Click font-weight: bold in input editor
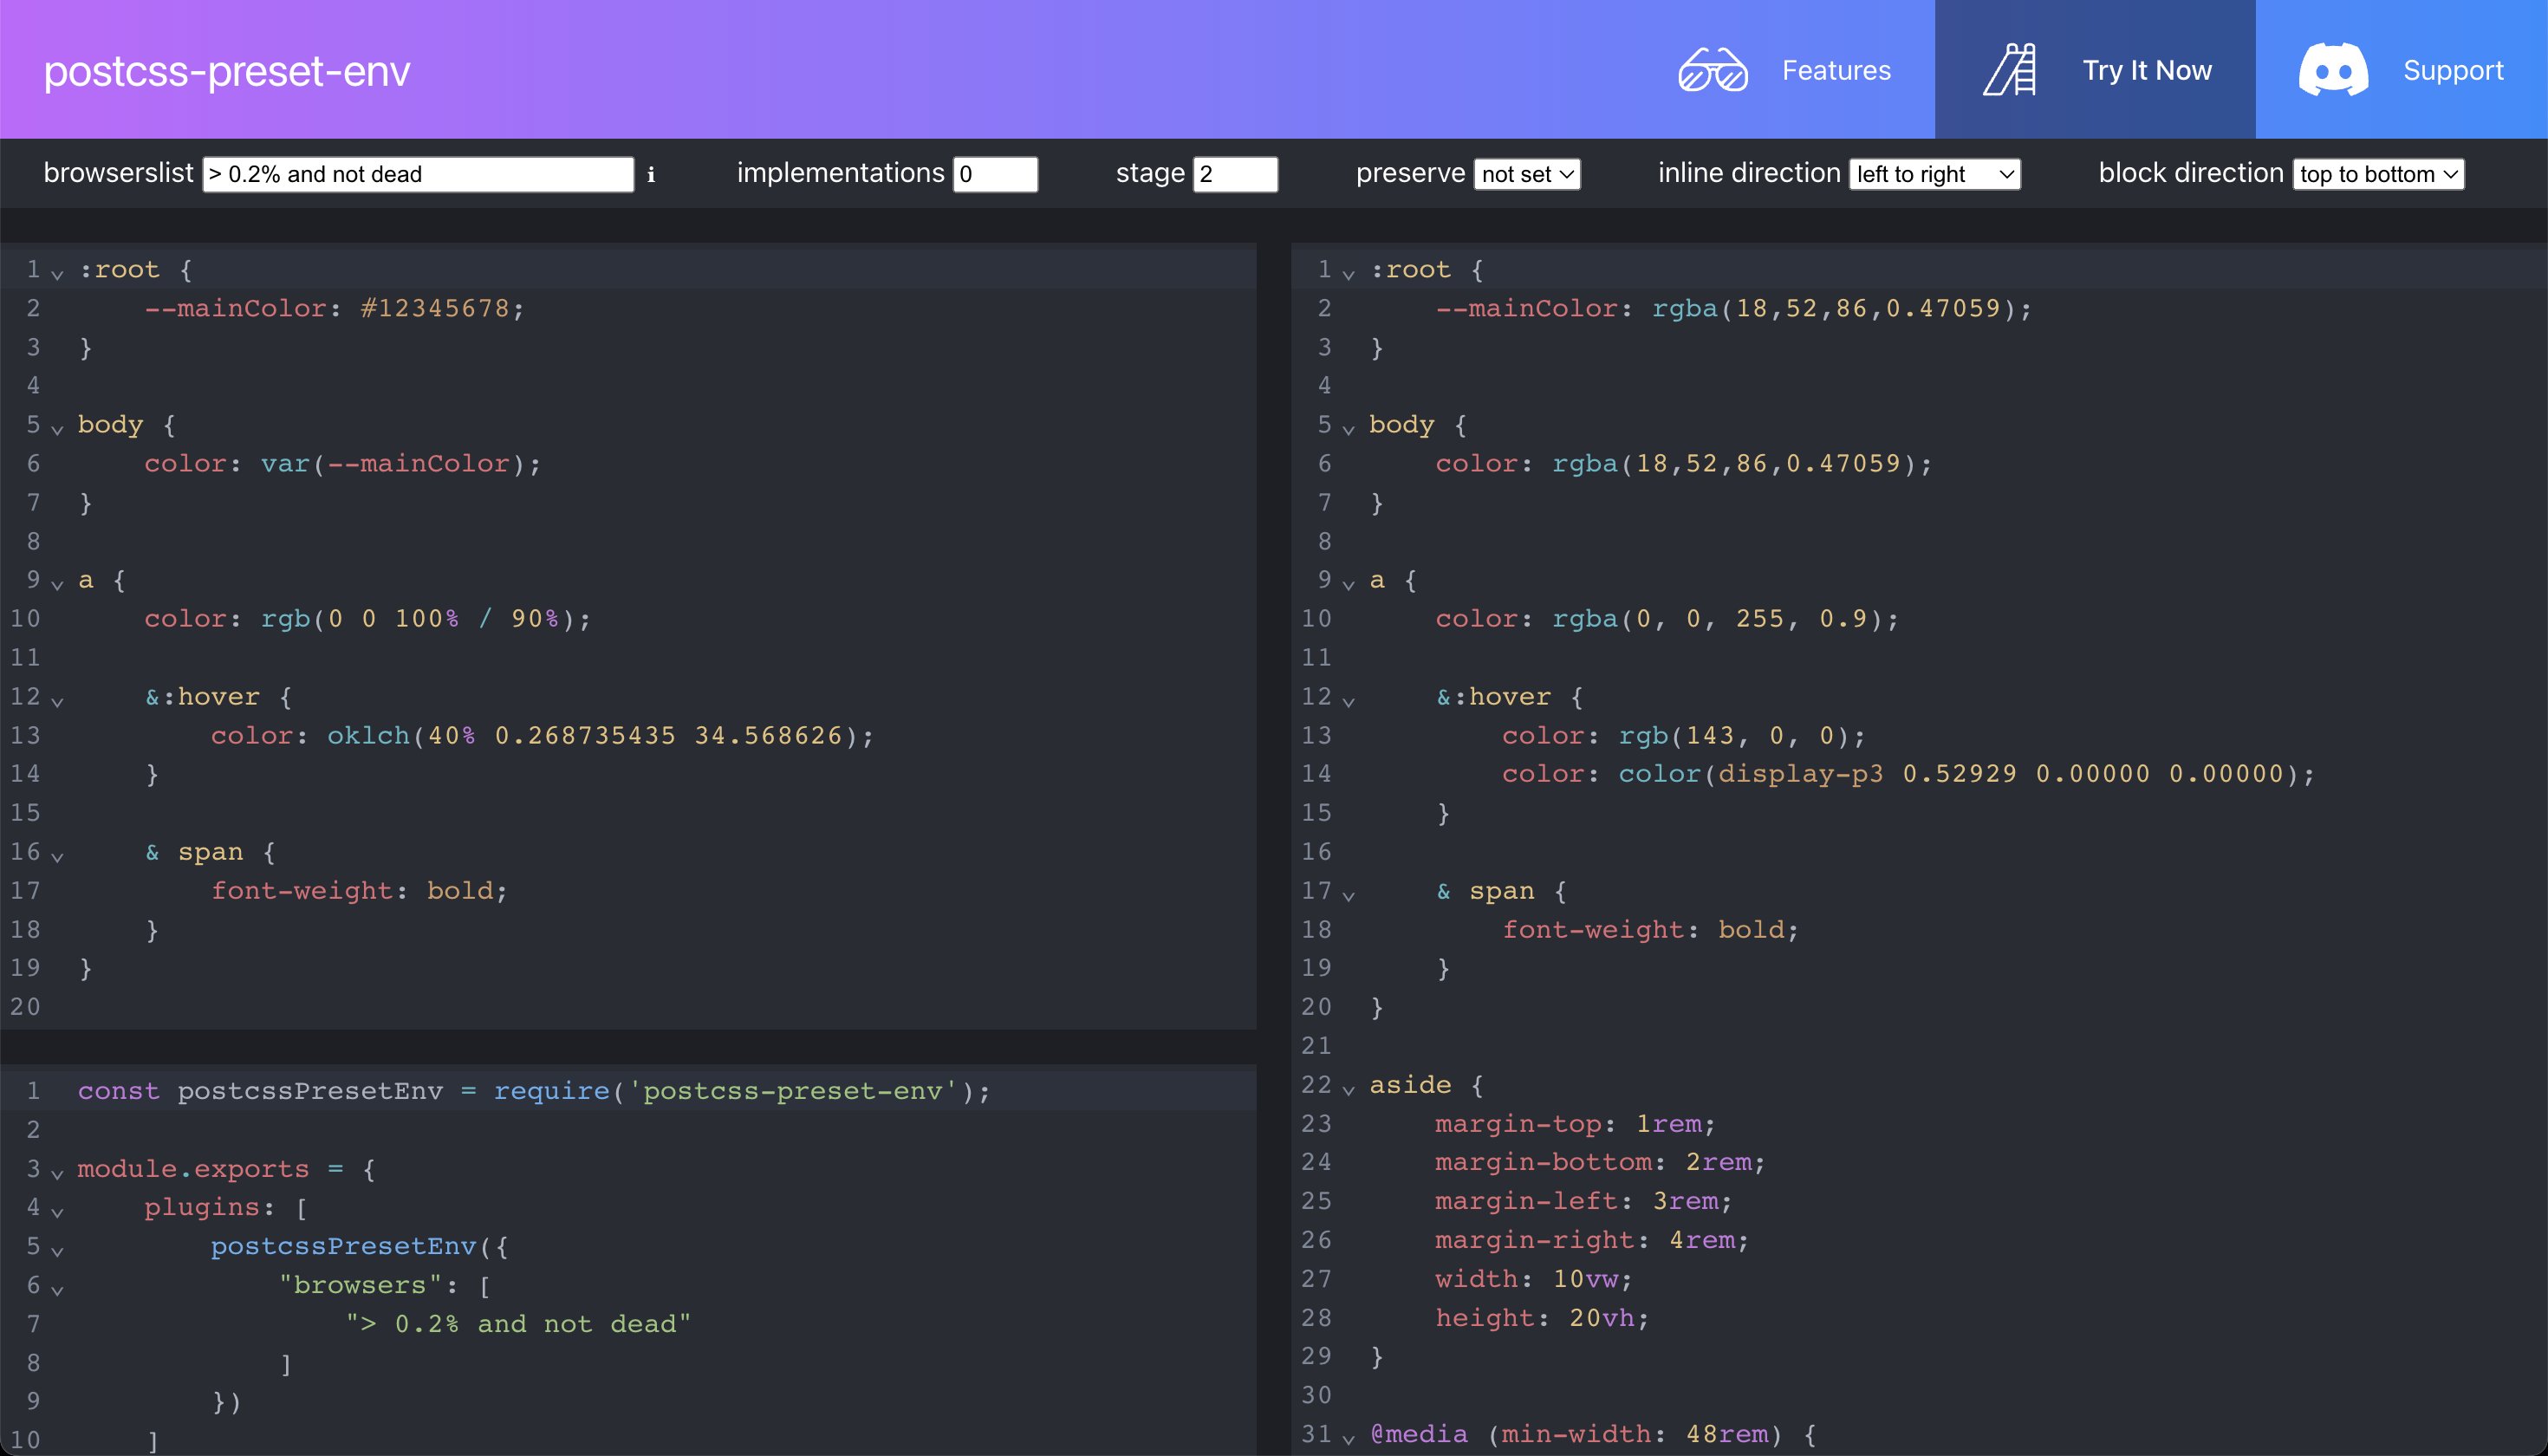Viewport: 2548px width, 1456px height. coord(359,890)
